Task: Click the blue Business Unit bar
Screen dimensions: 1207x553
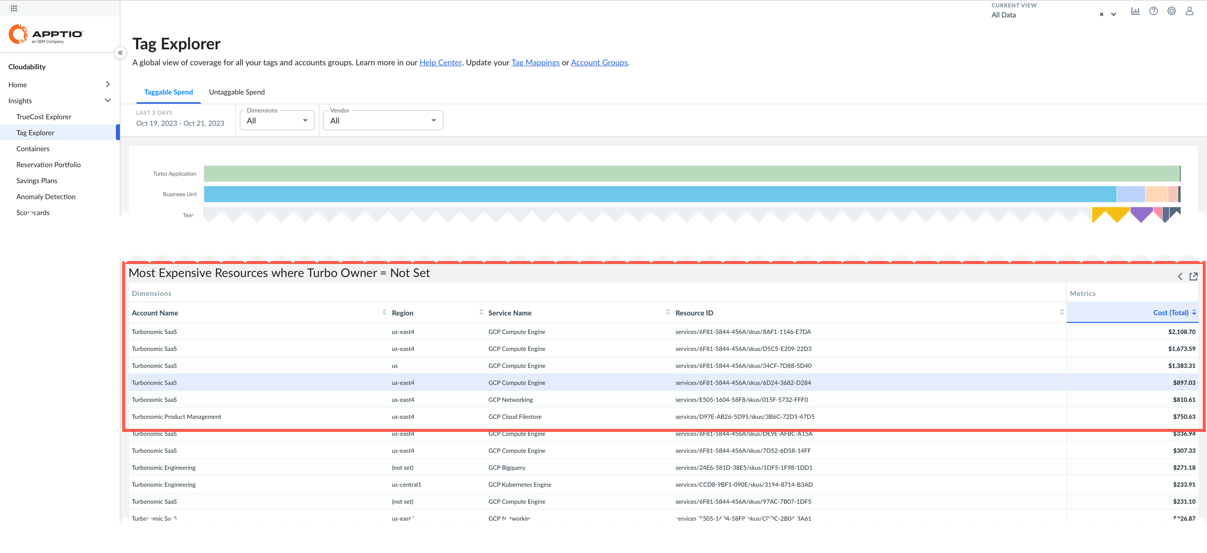Action: click(660, 194)
